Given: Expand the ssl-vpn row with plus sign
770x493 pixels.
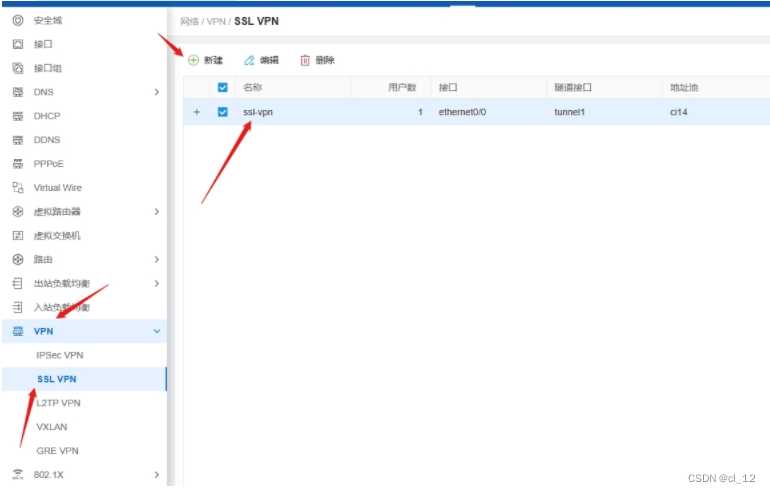Looking at the screenshot, I should [x=196, y=112].
